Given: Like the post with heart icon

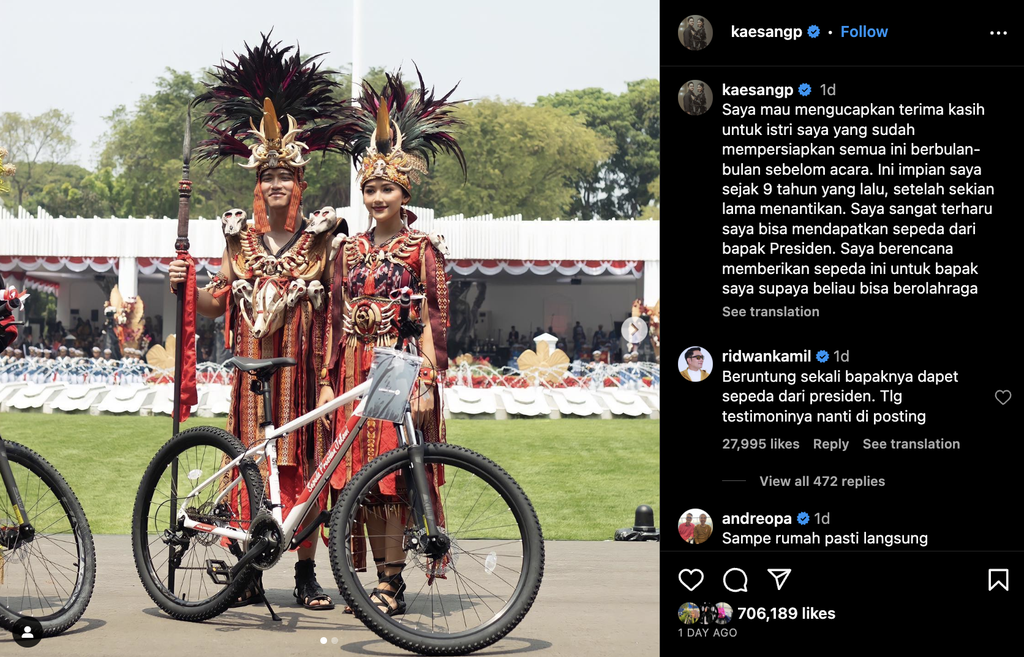Looking at the screenshot, I should (x=691, y=579).
